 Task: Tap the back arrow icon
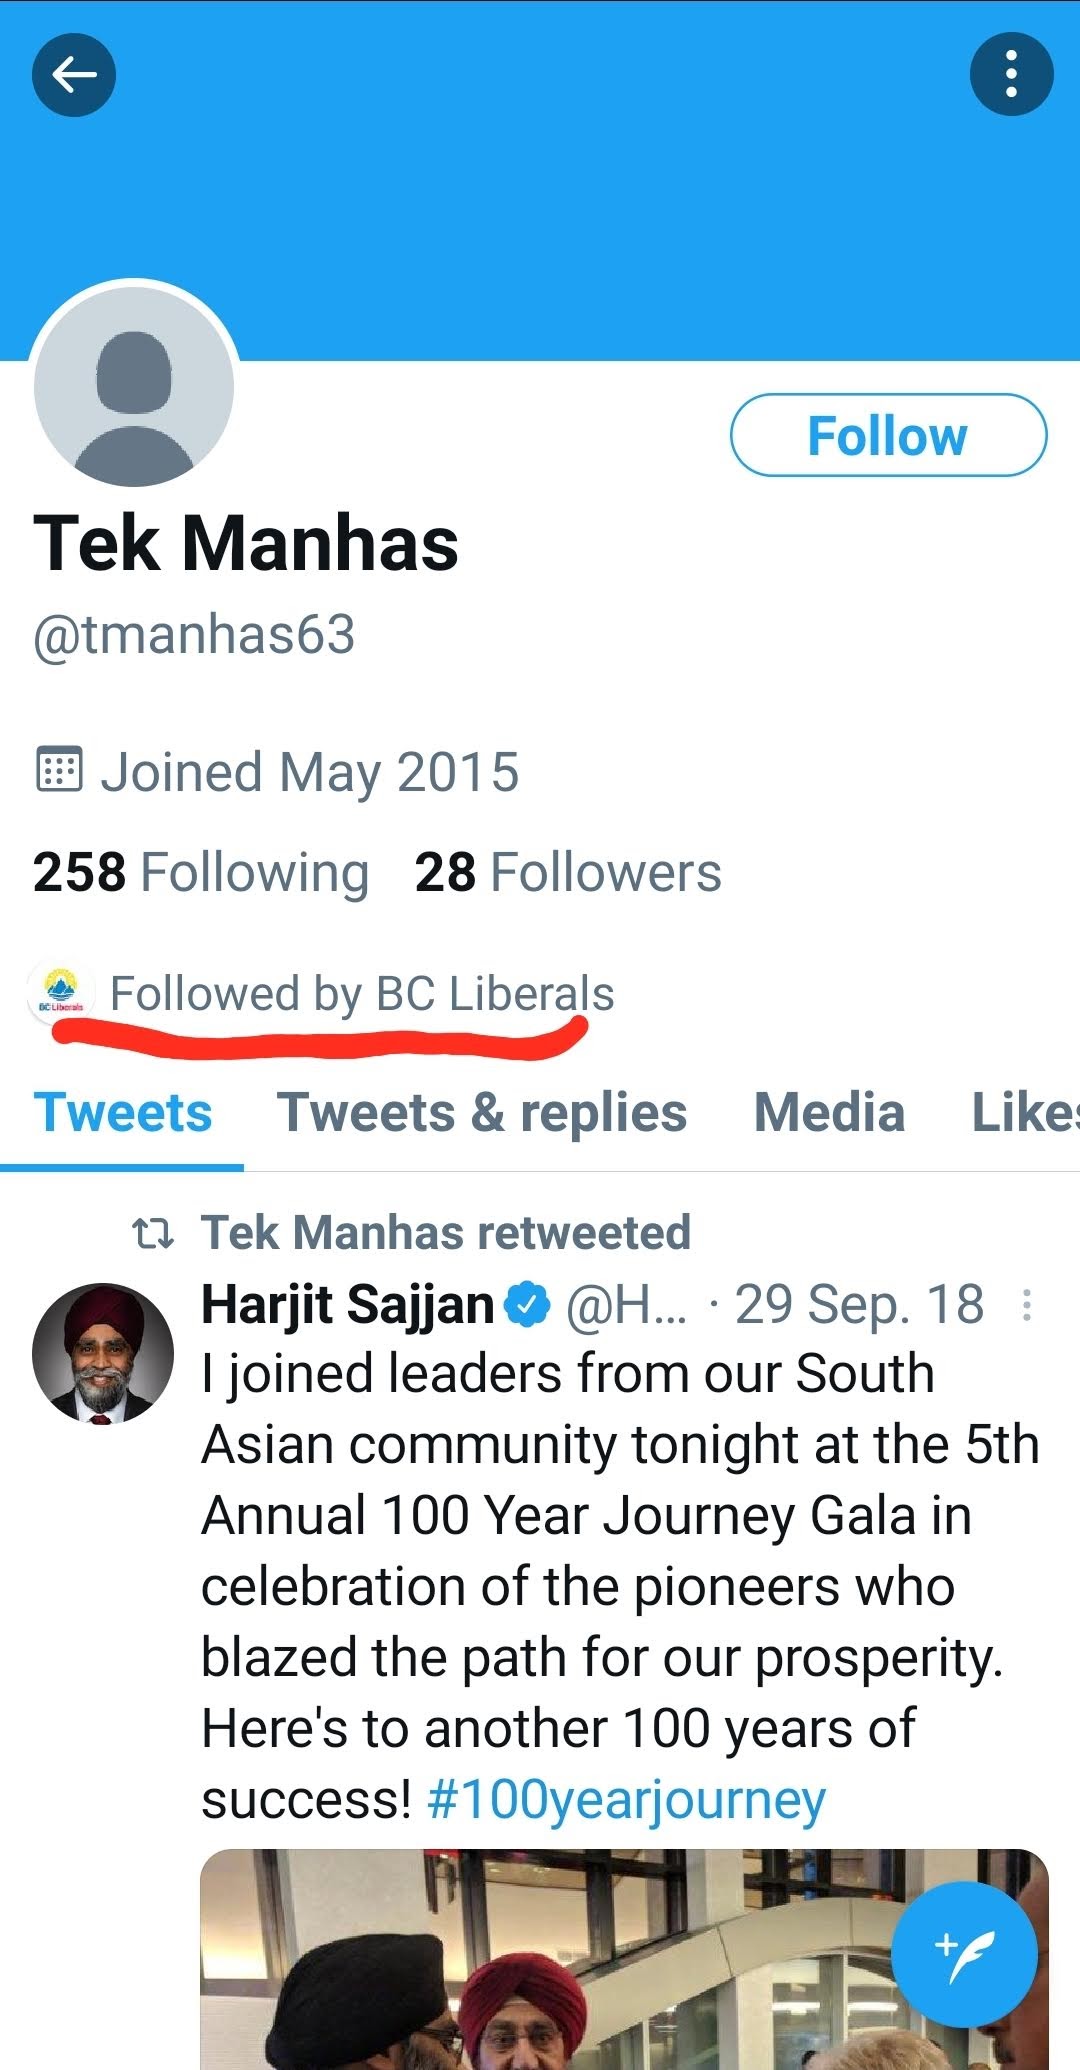point(74,75)
